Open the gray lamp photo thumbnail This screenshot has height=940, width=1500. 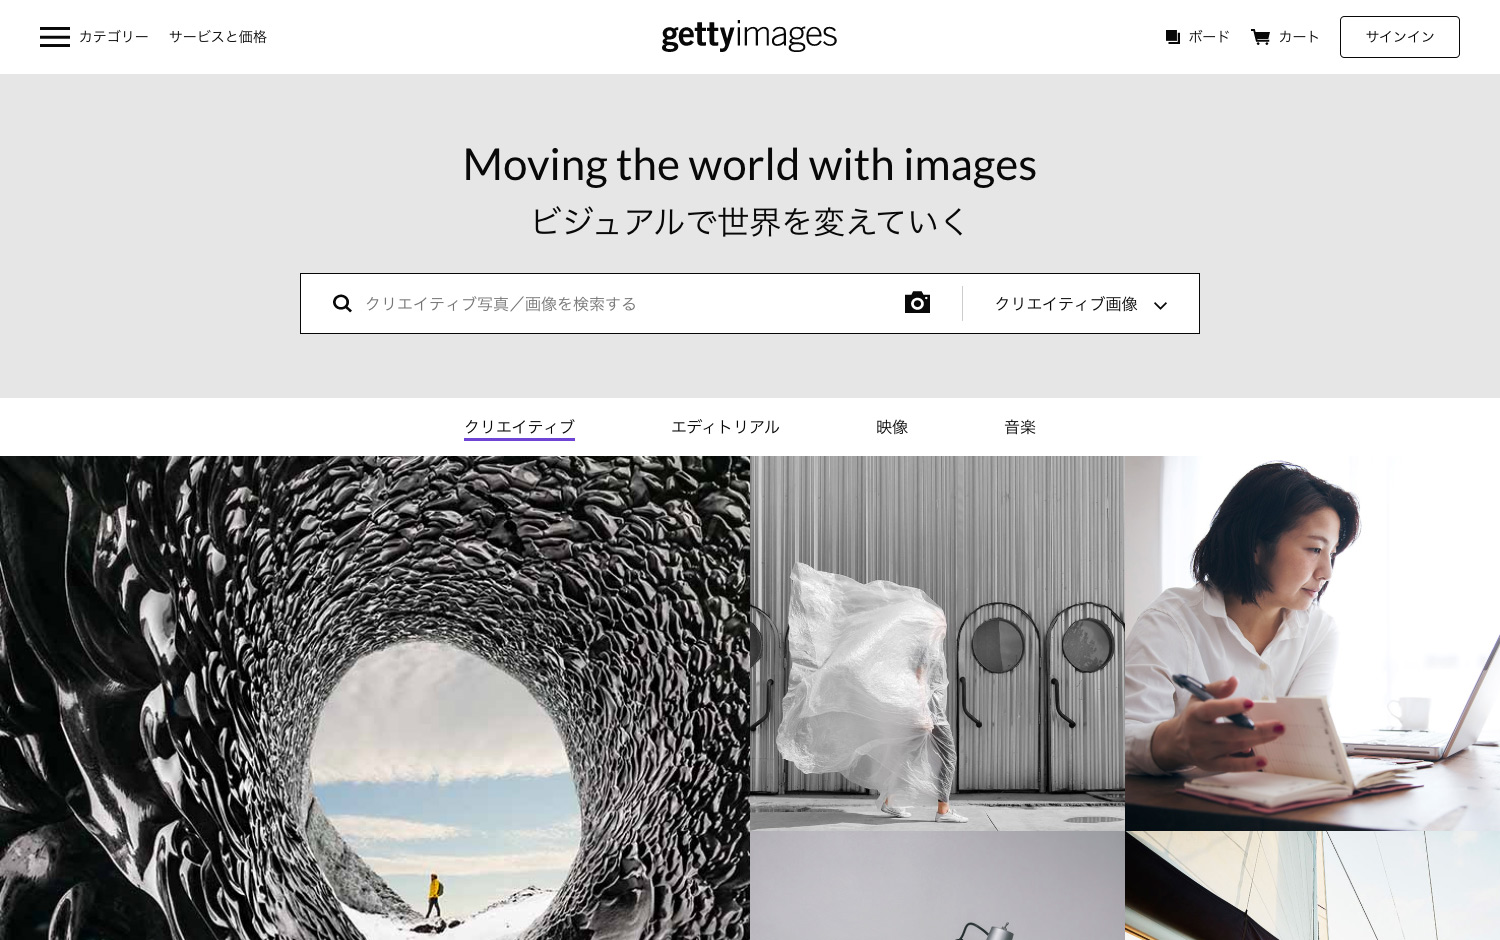click(x=937, y=885)
